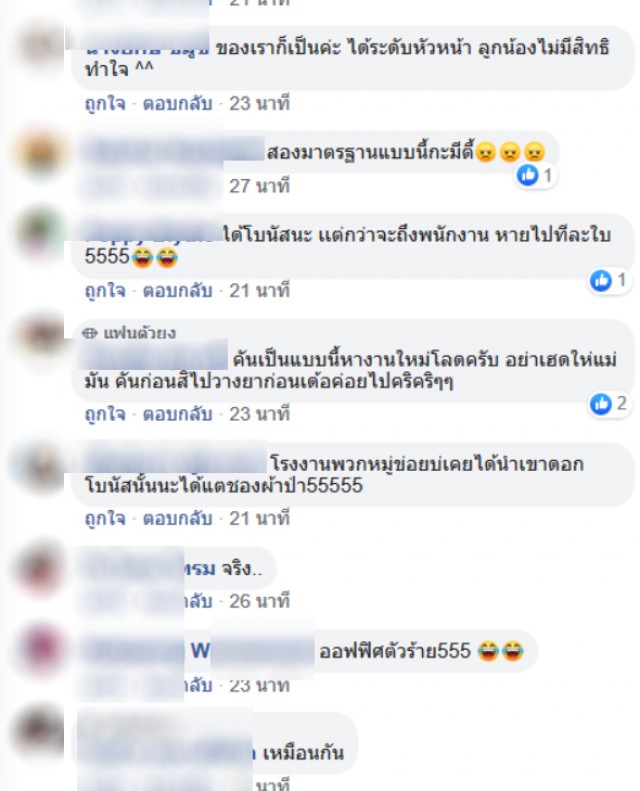This screenshot has width=640, height=791.
Task: Click ถูกใจ under ของเราก็เป็นค่ะ comment
Action: (105, 104)
